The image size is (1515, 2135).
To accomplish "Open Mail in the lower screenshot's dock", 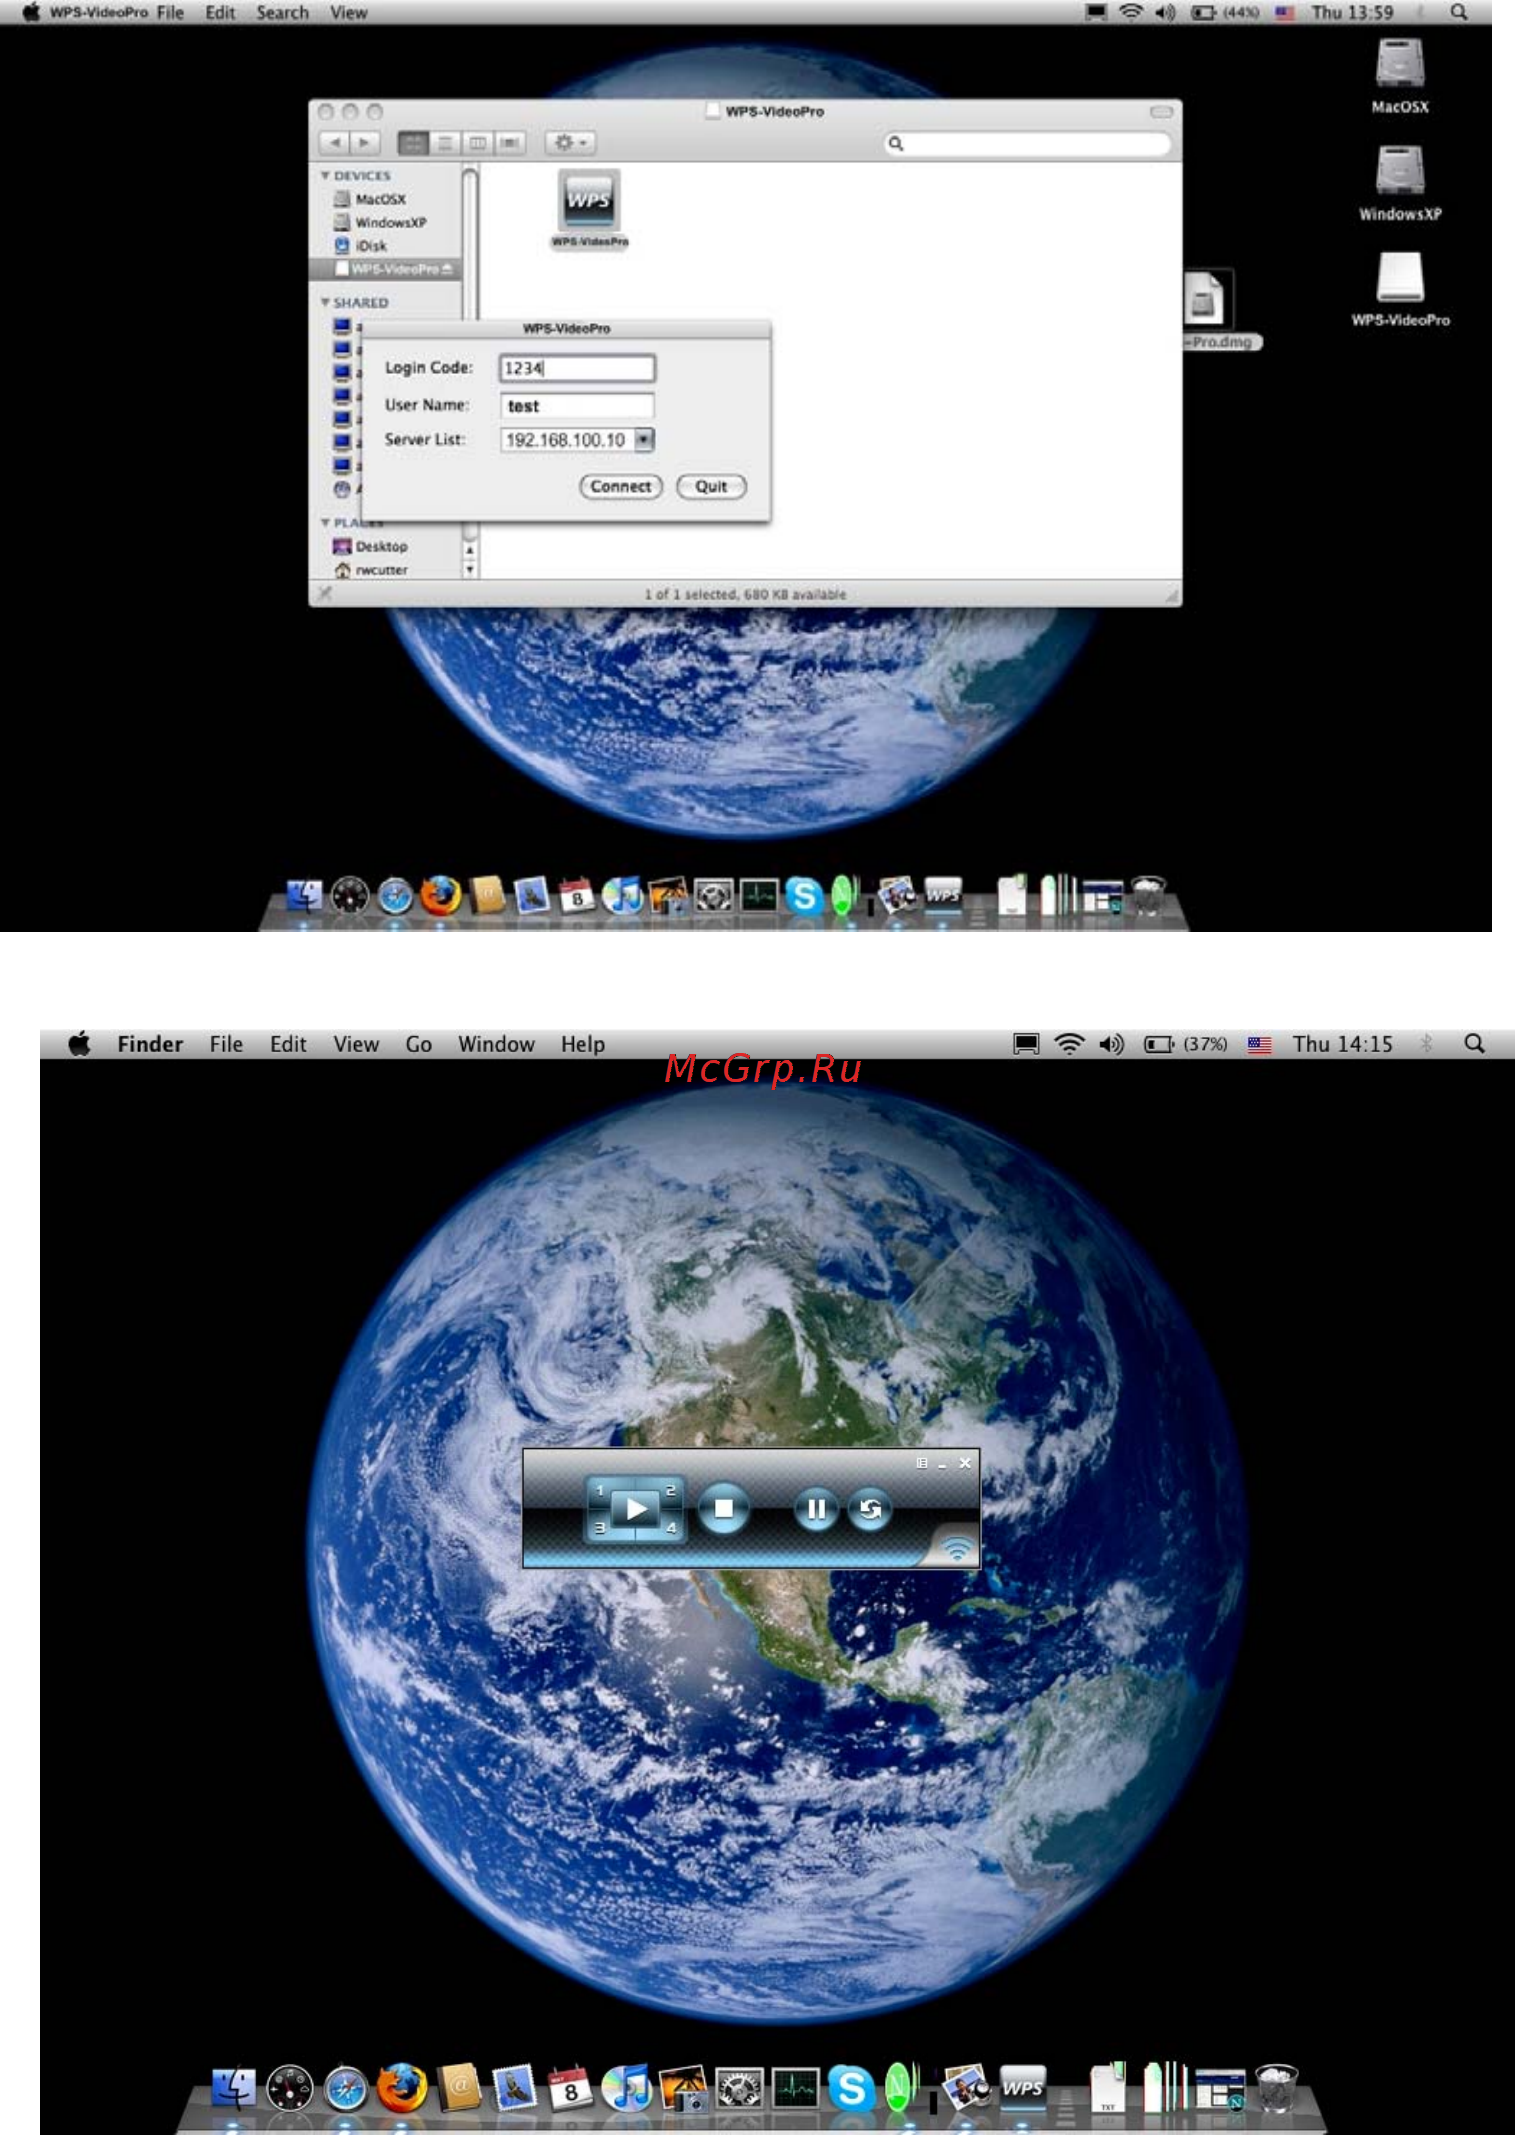I will click(x=514, y=2088).
